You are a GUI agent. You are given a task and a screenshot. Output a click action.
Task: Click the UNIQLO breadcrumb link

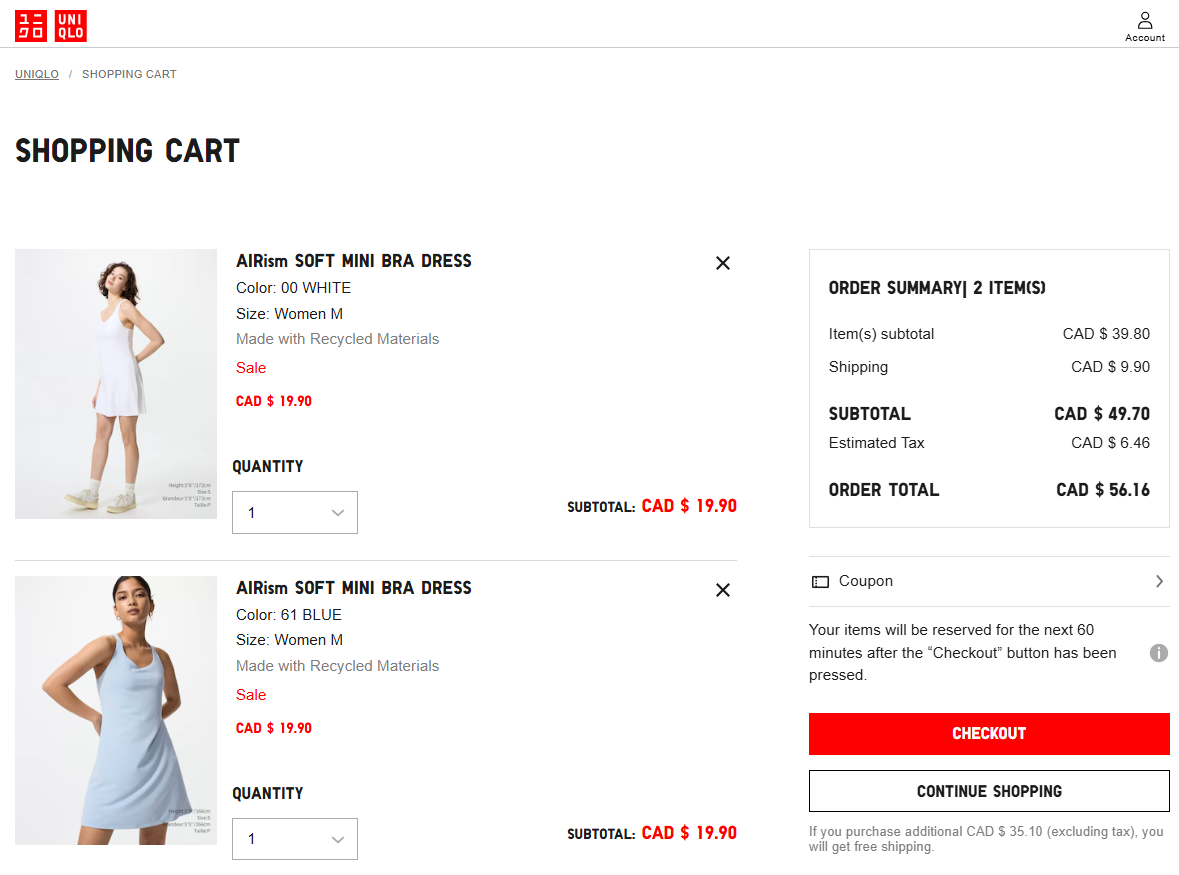pos(36,74)
